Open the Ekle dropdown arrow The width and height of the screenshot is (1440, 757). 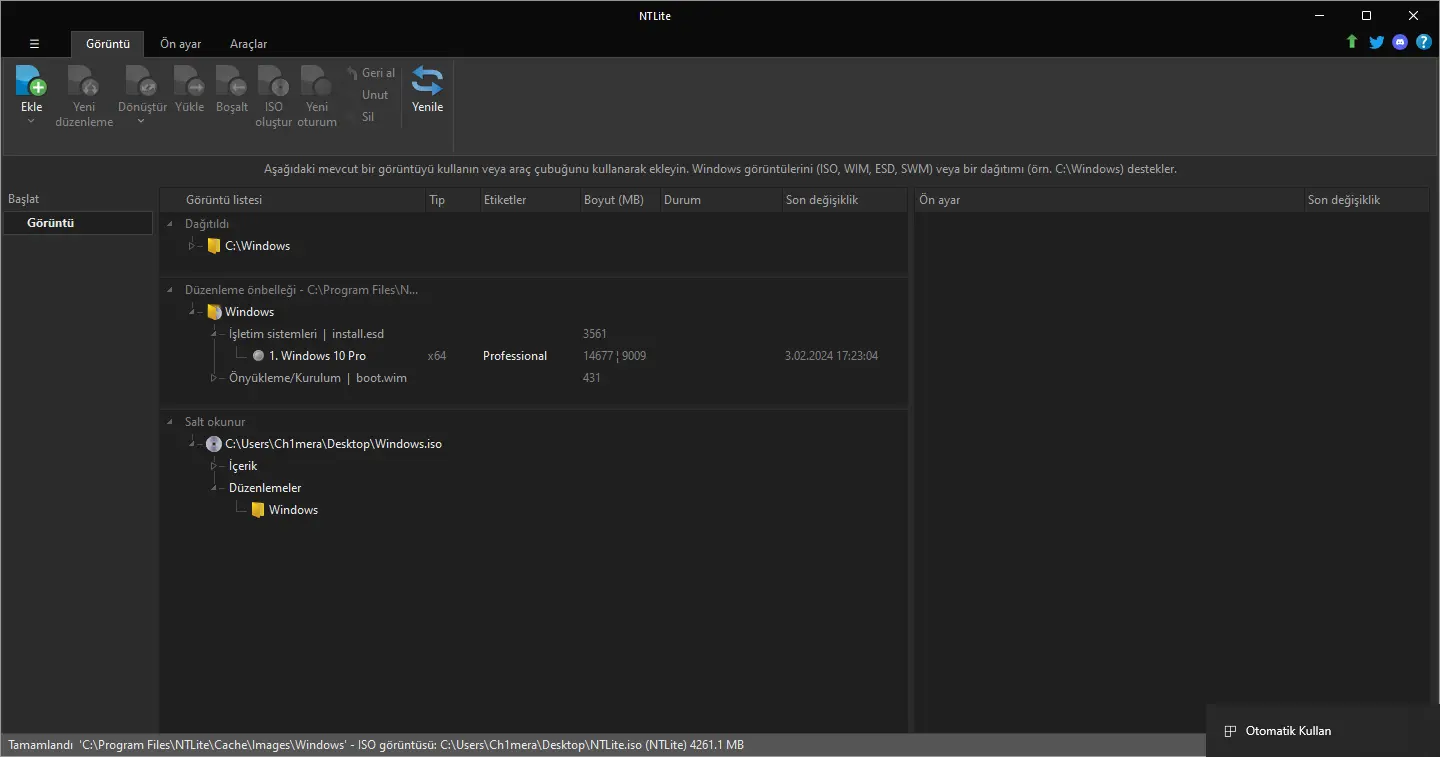pos(31,121)
